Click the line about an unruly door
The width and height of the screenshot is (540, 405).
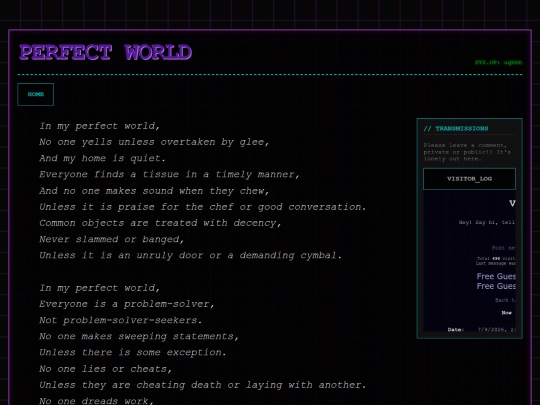click(190, 255)
